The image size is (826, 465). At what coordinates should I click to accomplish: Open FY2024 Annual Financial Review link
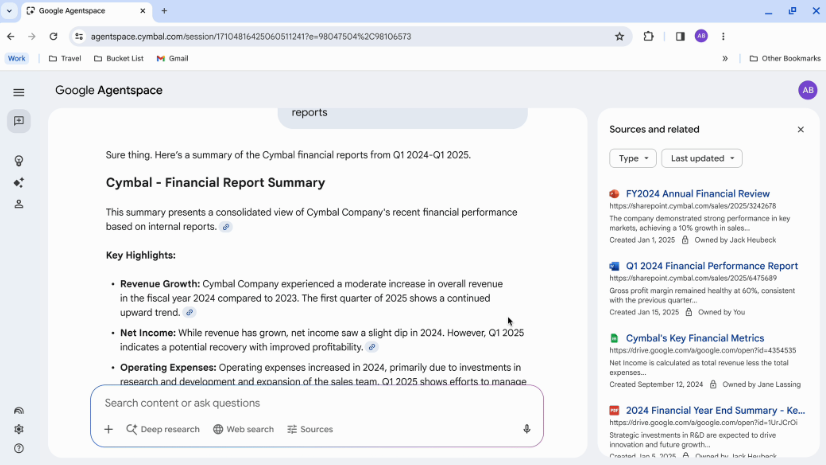697,194
